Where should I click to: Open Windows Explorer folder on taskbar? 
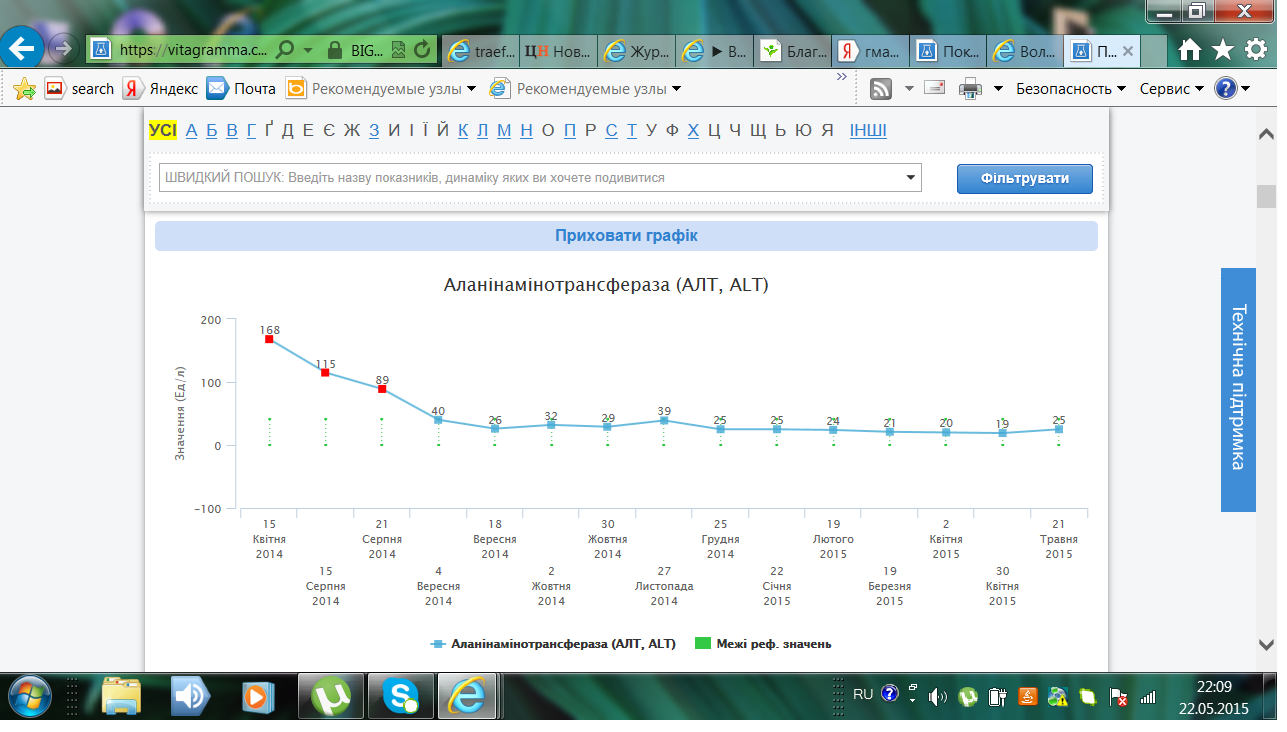tap(122, 697)
